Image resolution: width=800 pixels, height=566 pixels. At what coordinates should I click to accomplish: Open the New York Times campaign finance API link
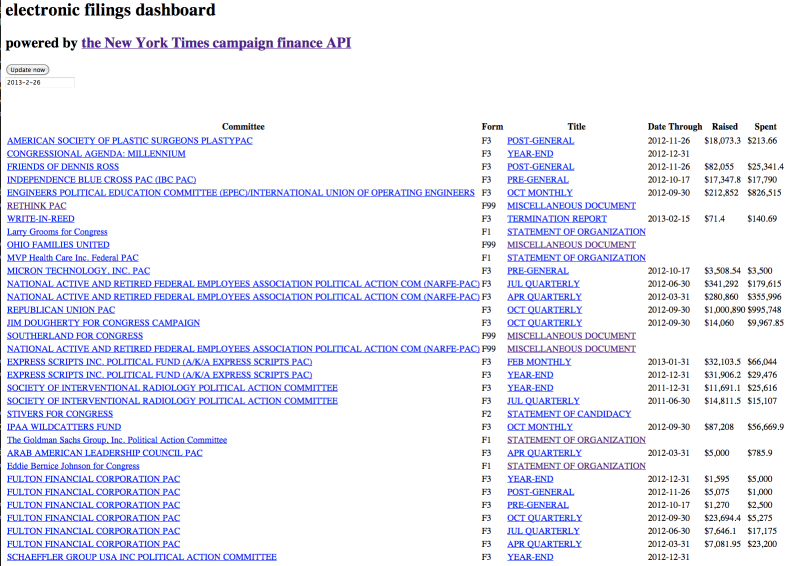tap(216, 43)
